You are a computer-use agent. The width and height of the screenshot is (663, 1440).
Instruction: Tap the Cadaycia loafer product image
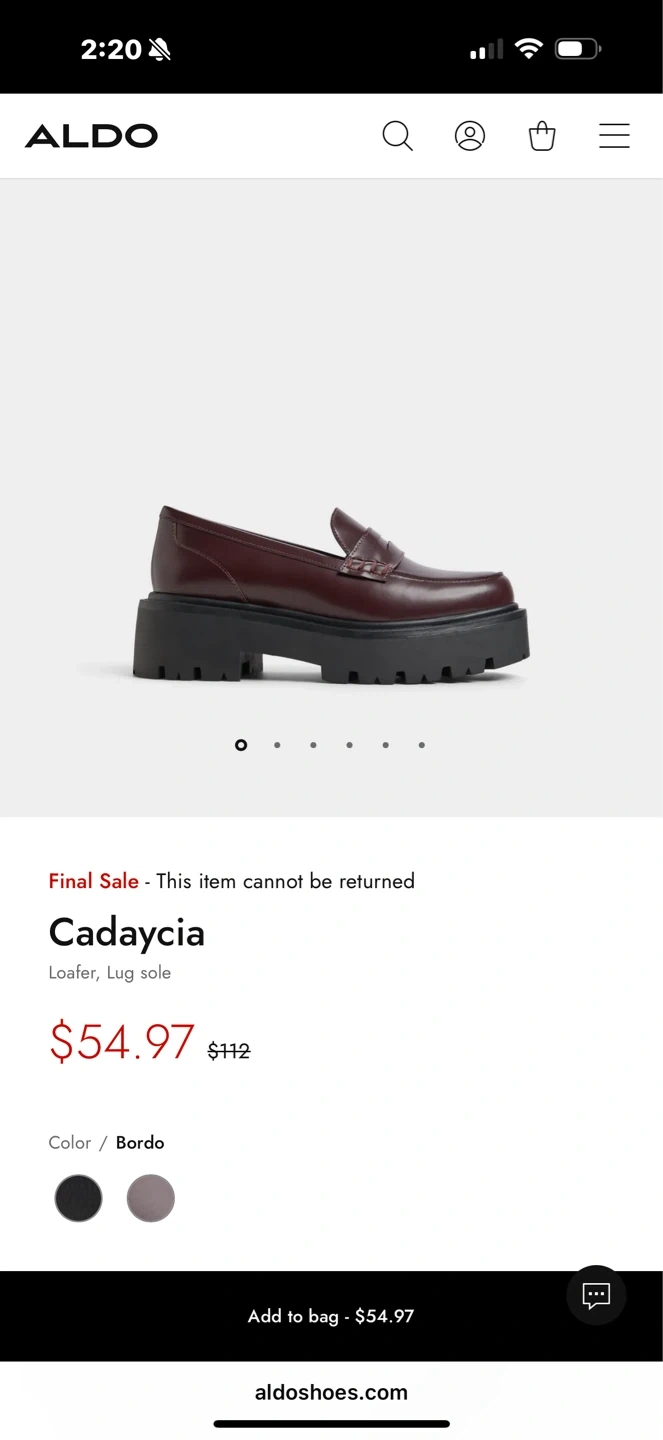331,595
